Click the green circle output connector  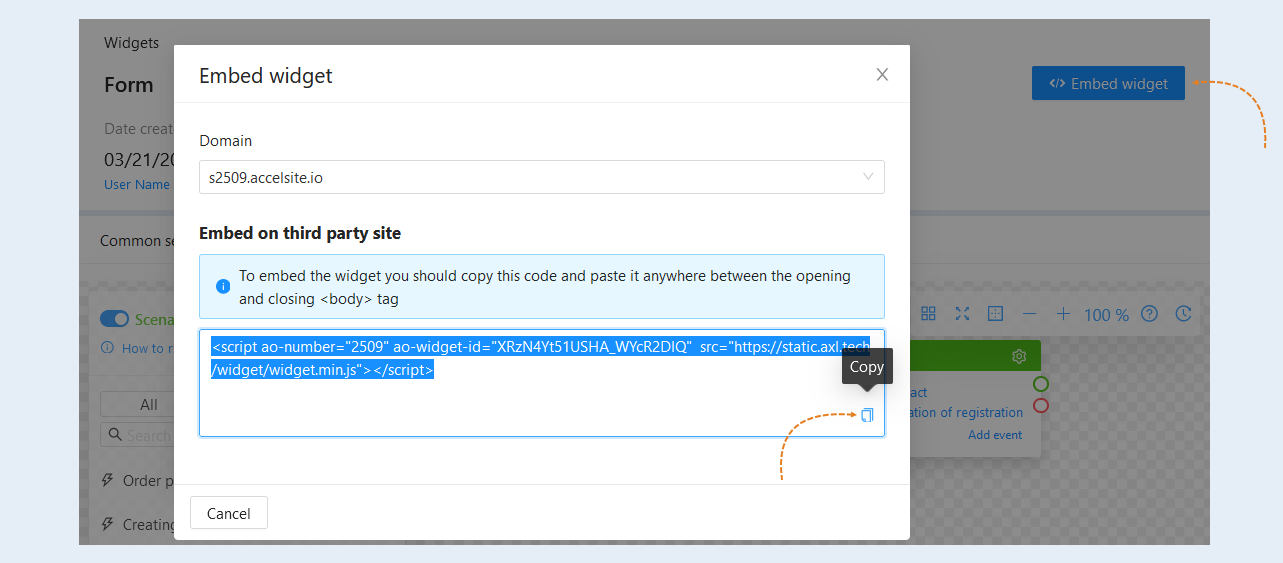tap(1041, 384)
